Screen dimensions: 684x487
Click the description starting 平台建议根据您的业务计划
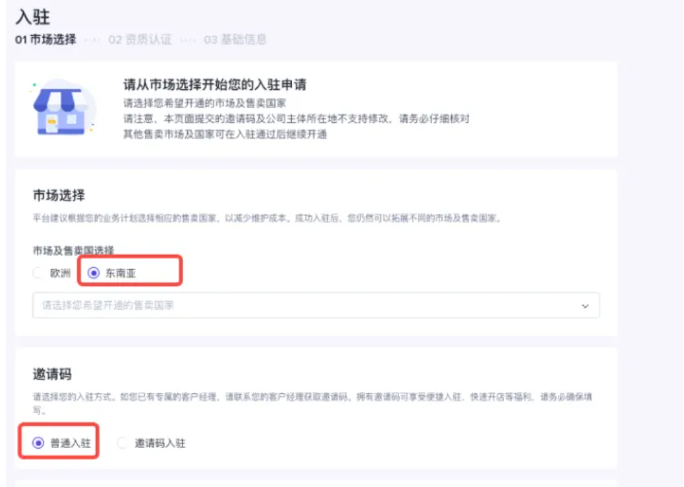pyautogui.click(x=267, y=218)
